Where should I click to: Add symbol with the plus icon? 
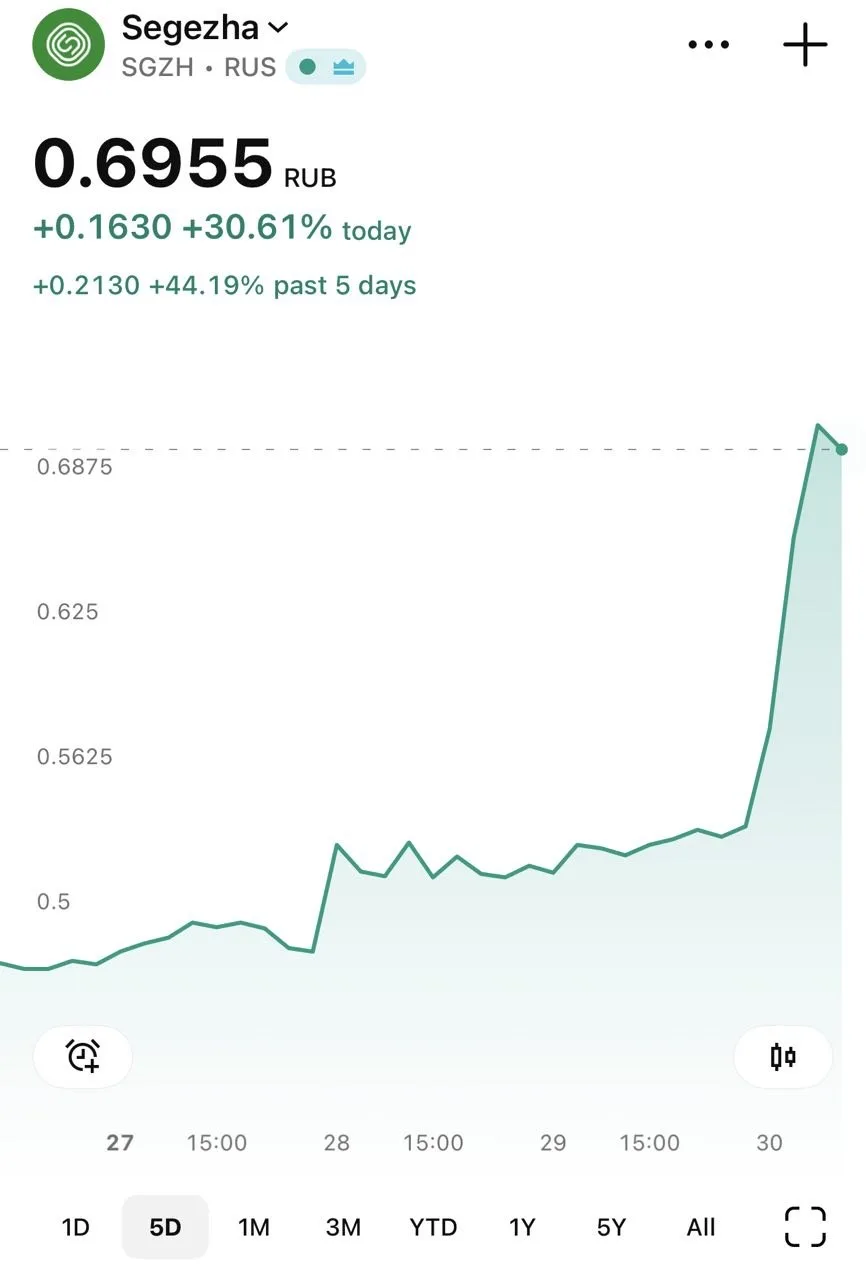[805, 45]
